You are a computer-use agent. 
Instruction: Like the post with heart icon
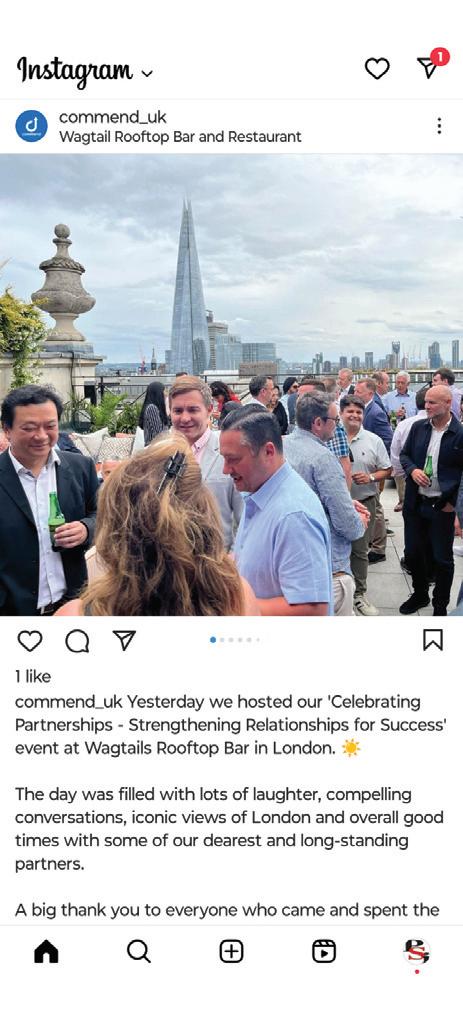[30, 641]
